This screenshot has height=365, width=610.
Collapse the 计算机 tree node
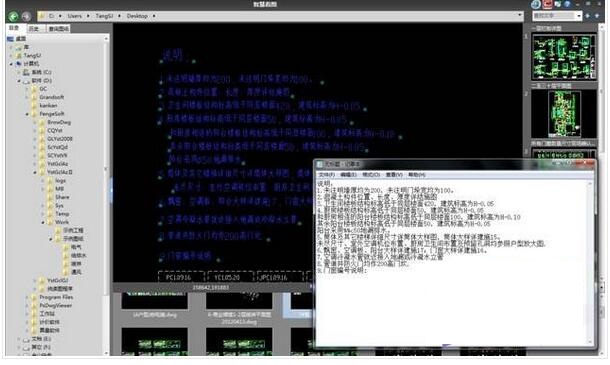(x=11, y=64)
